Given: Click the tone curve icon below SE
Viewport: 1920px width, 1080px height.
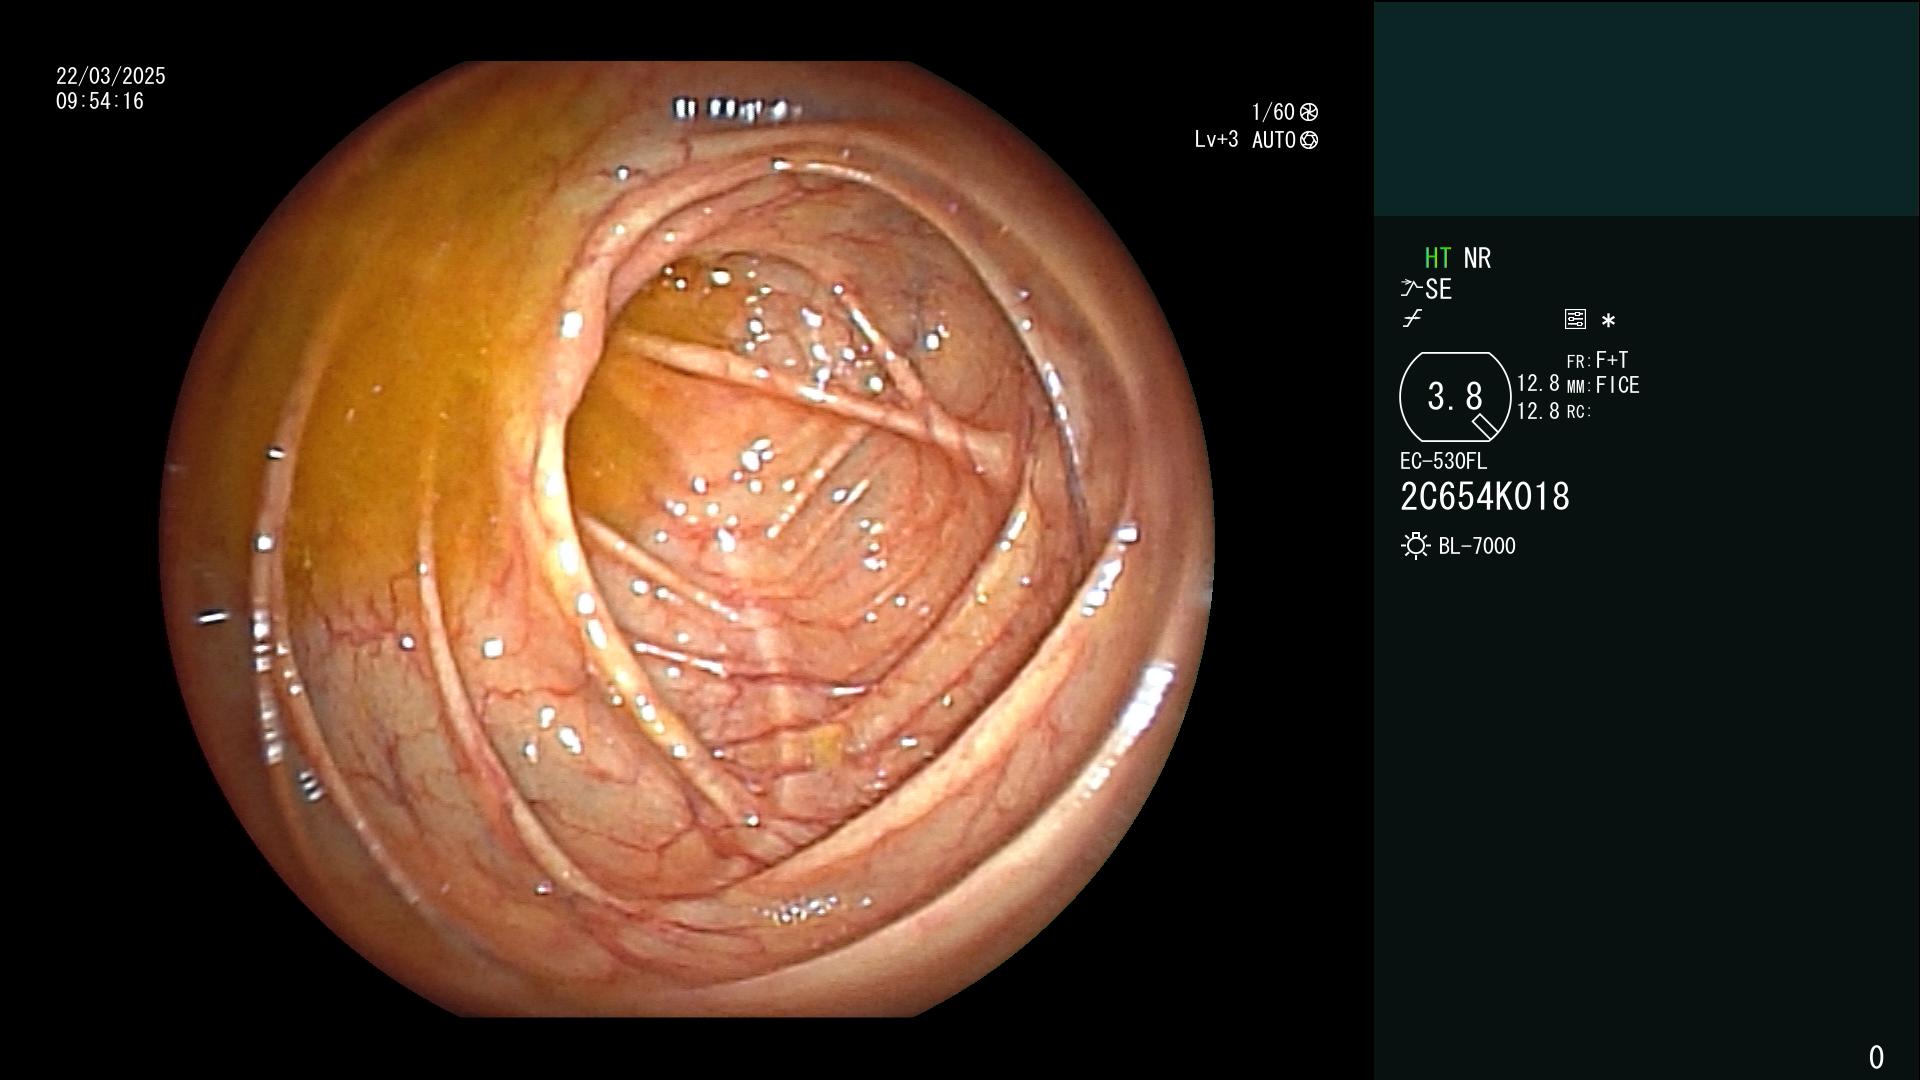Looking at the screenshot, I should tap(1412, 319).
